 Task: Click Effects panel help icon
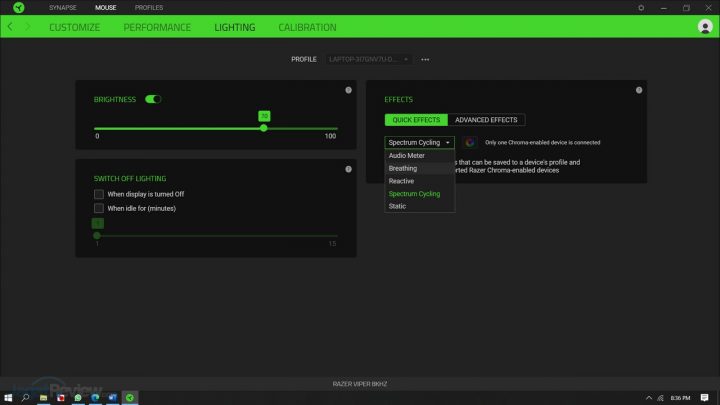pyautogui.click(x=638, y=91)
